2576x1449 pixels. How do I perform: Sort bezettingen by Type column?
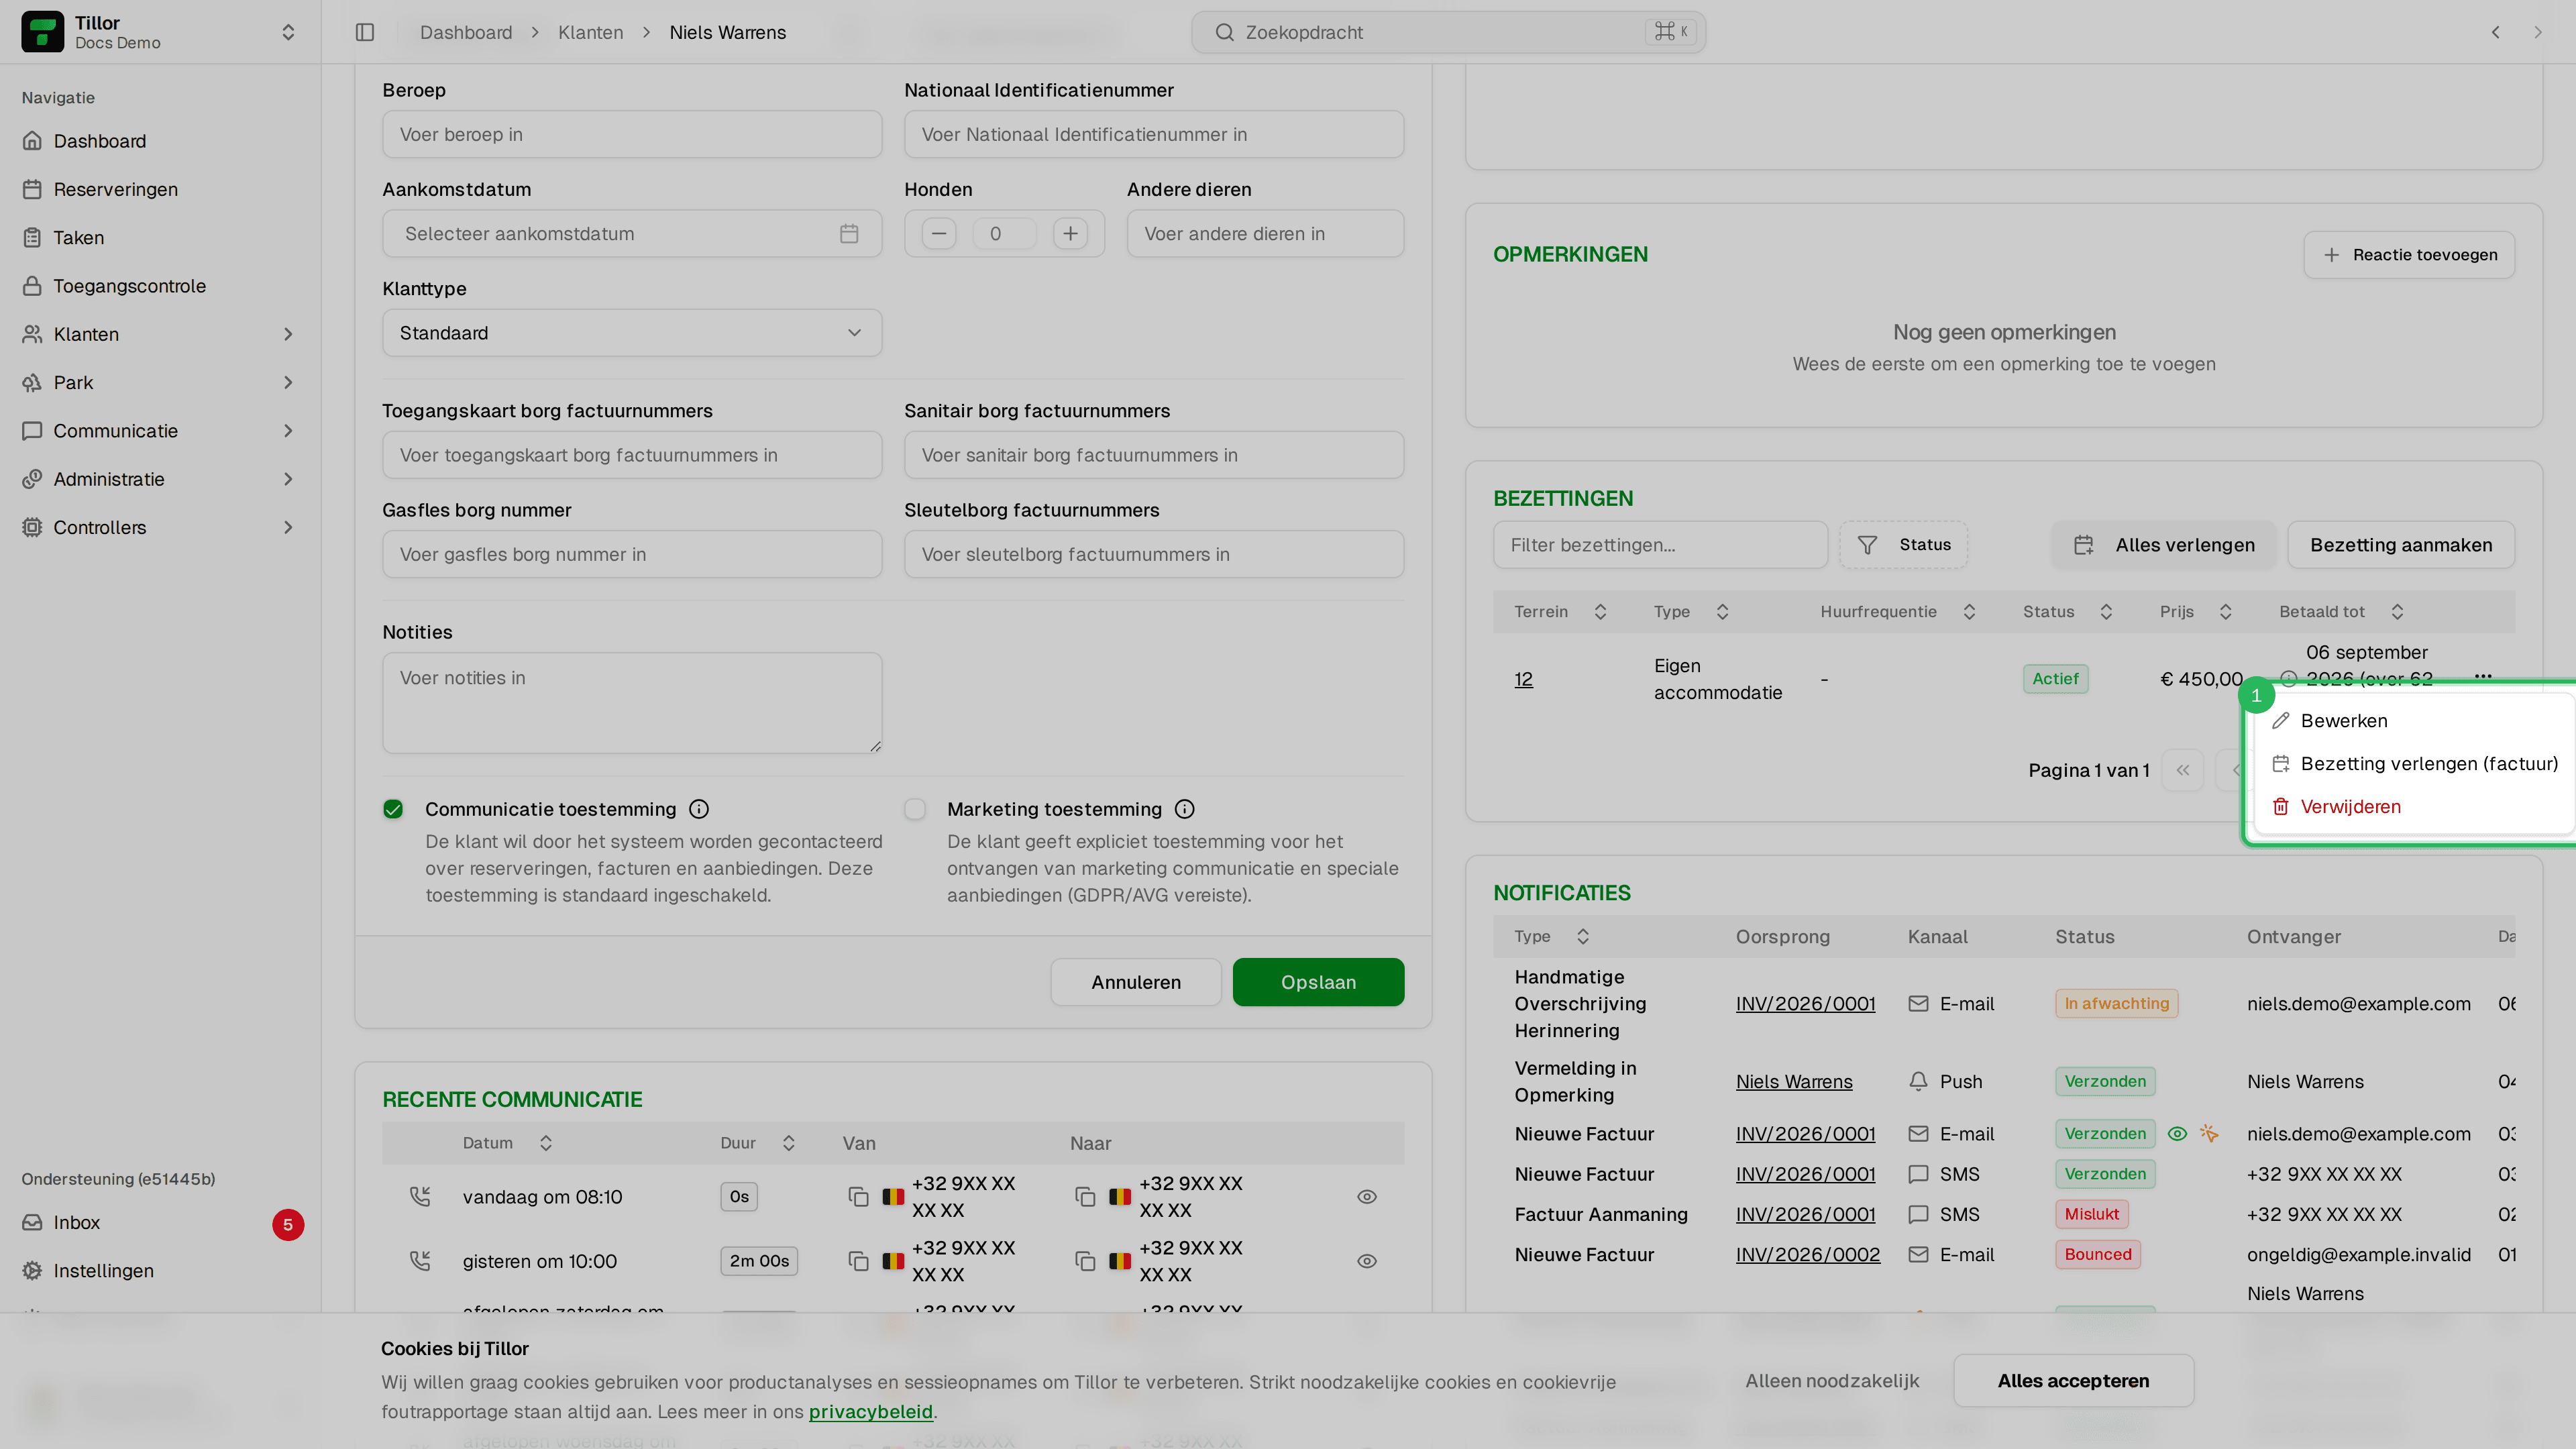coord(1691,612)
